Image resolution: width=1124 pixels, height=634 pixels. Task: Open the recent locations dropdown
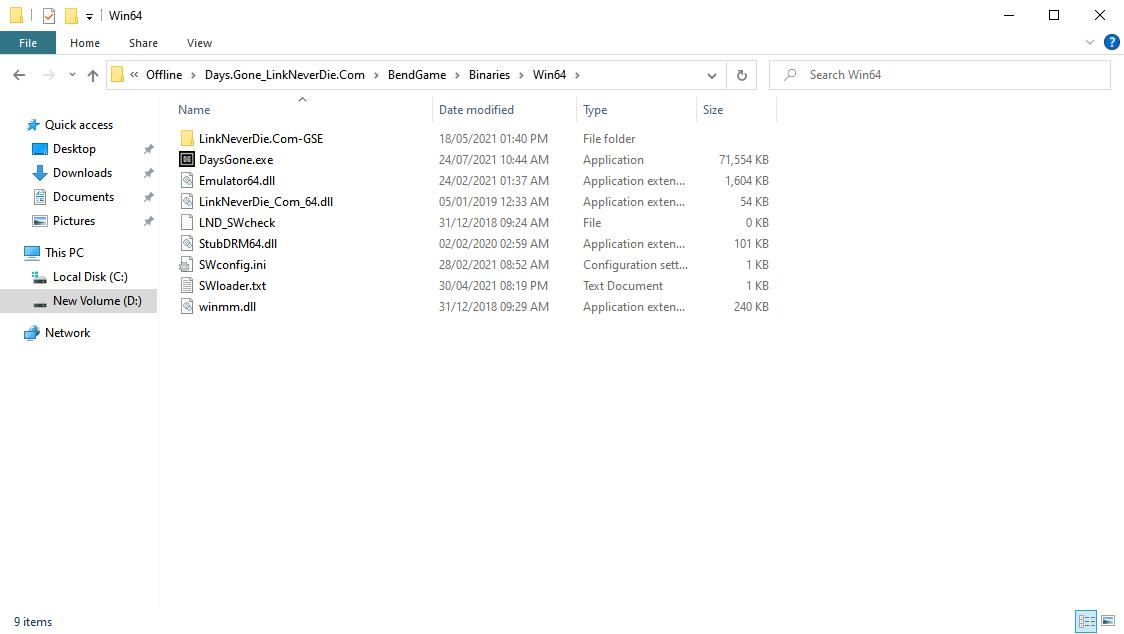point(72,75)
